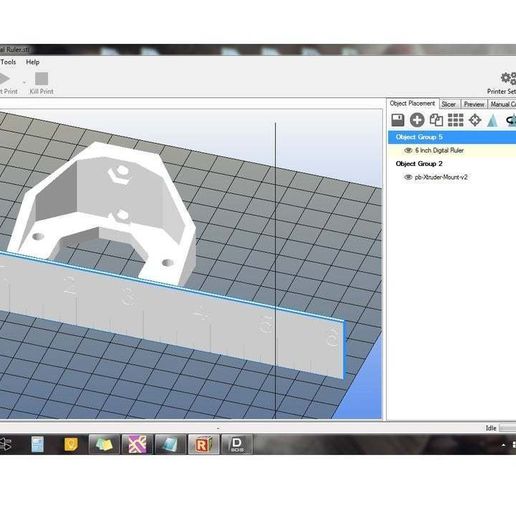Open the Help menu
The height and width of the screenshot is (516, 516).
[33, 62]
